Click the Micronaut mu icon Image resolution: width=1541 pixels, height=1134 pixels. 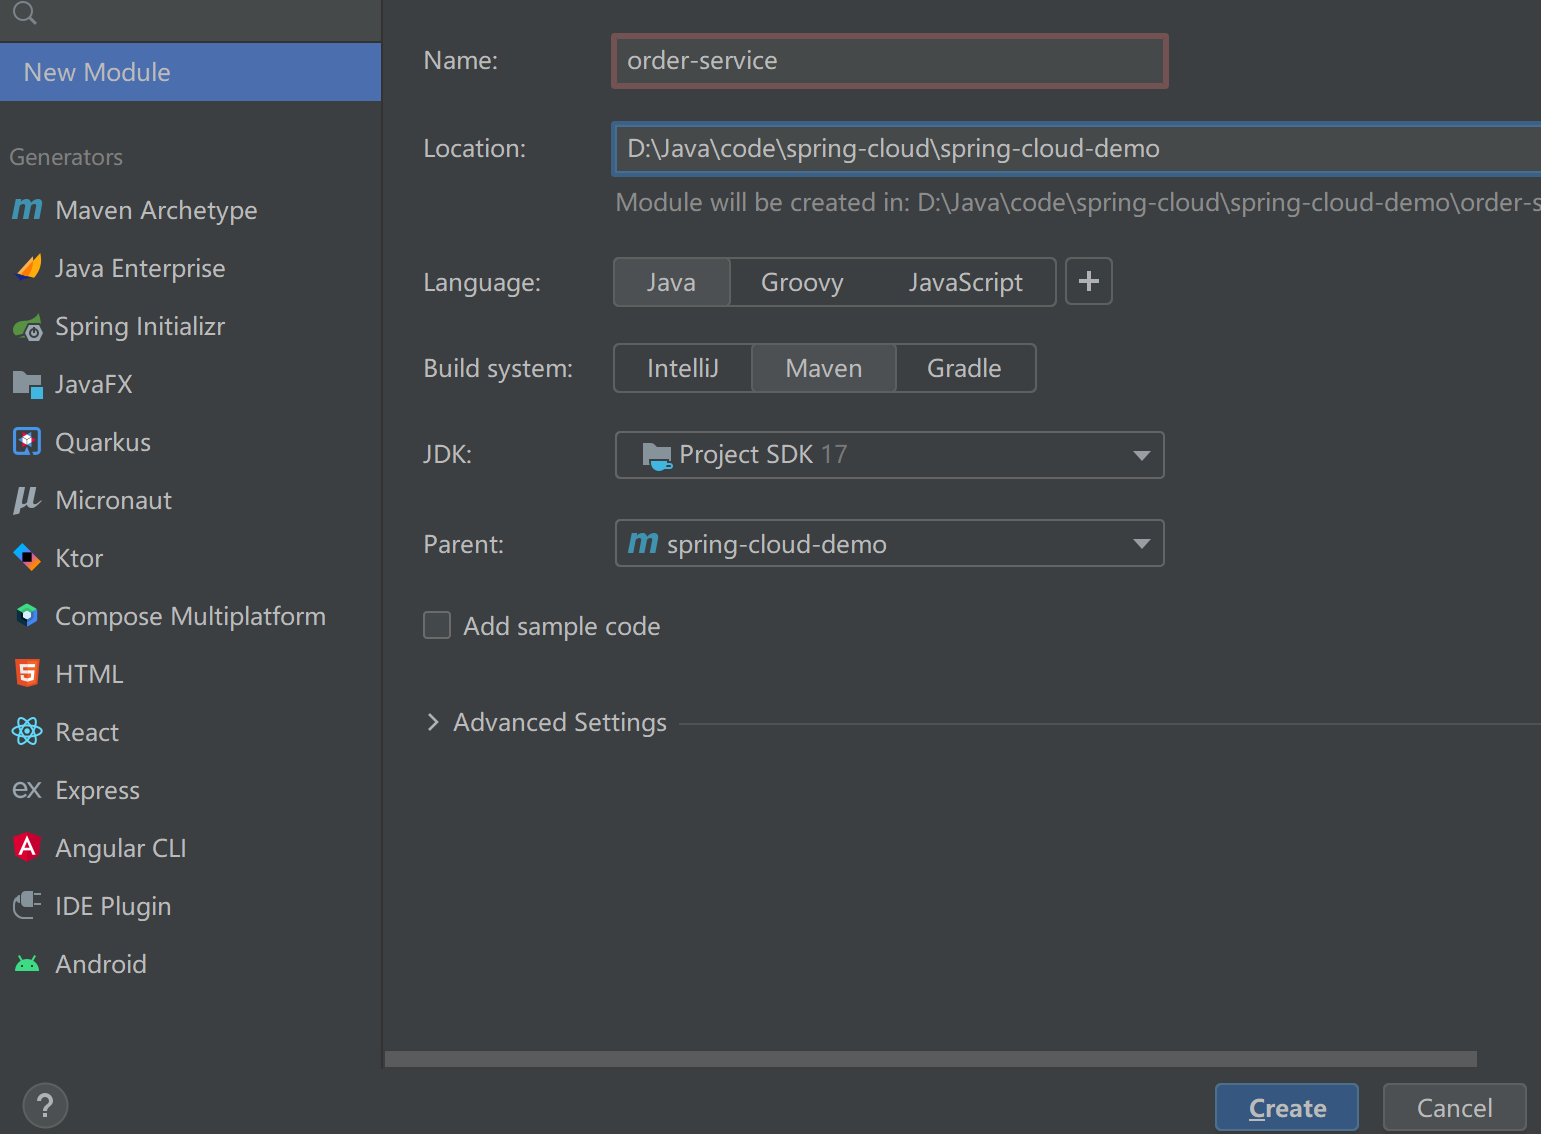coord(27,500)
